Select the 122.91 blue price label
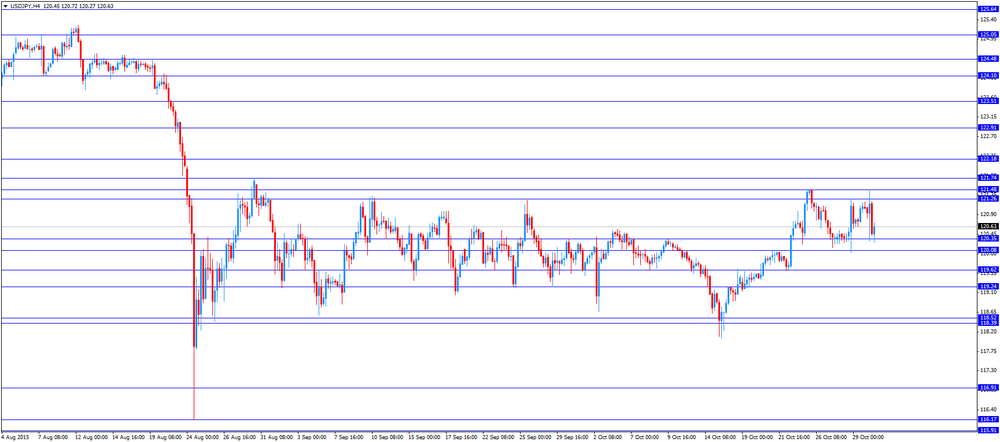 click(988, 128)
